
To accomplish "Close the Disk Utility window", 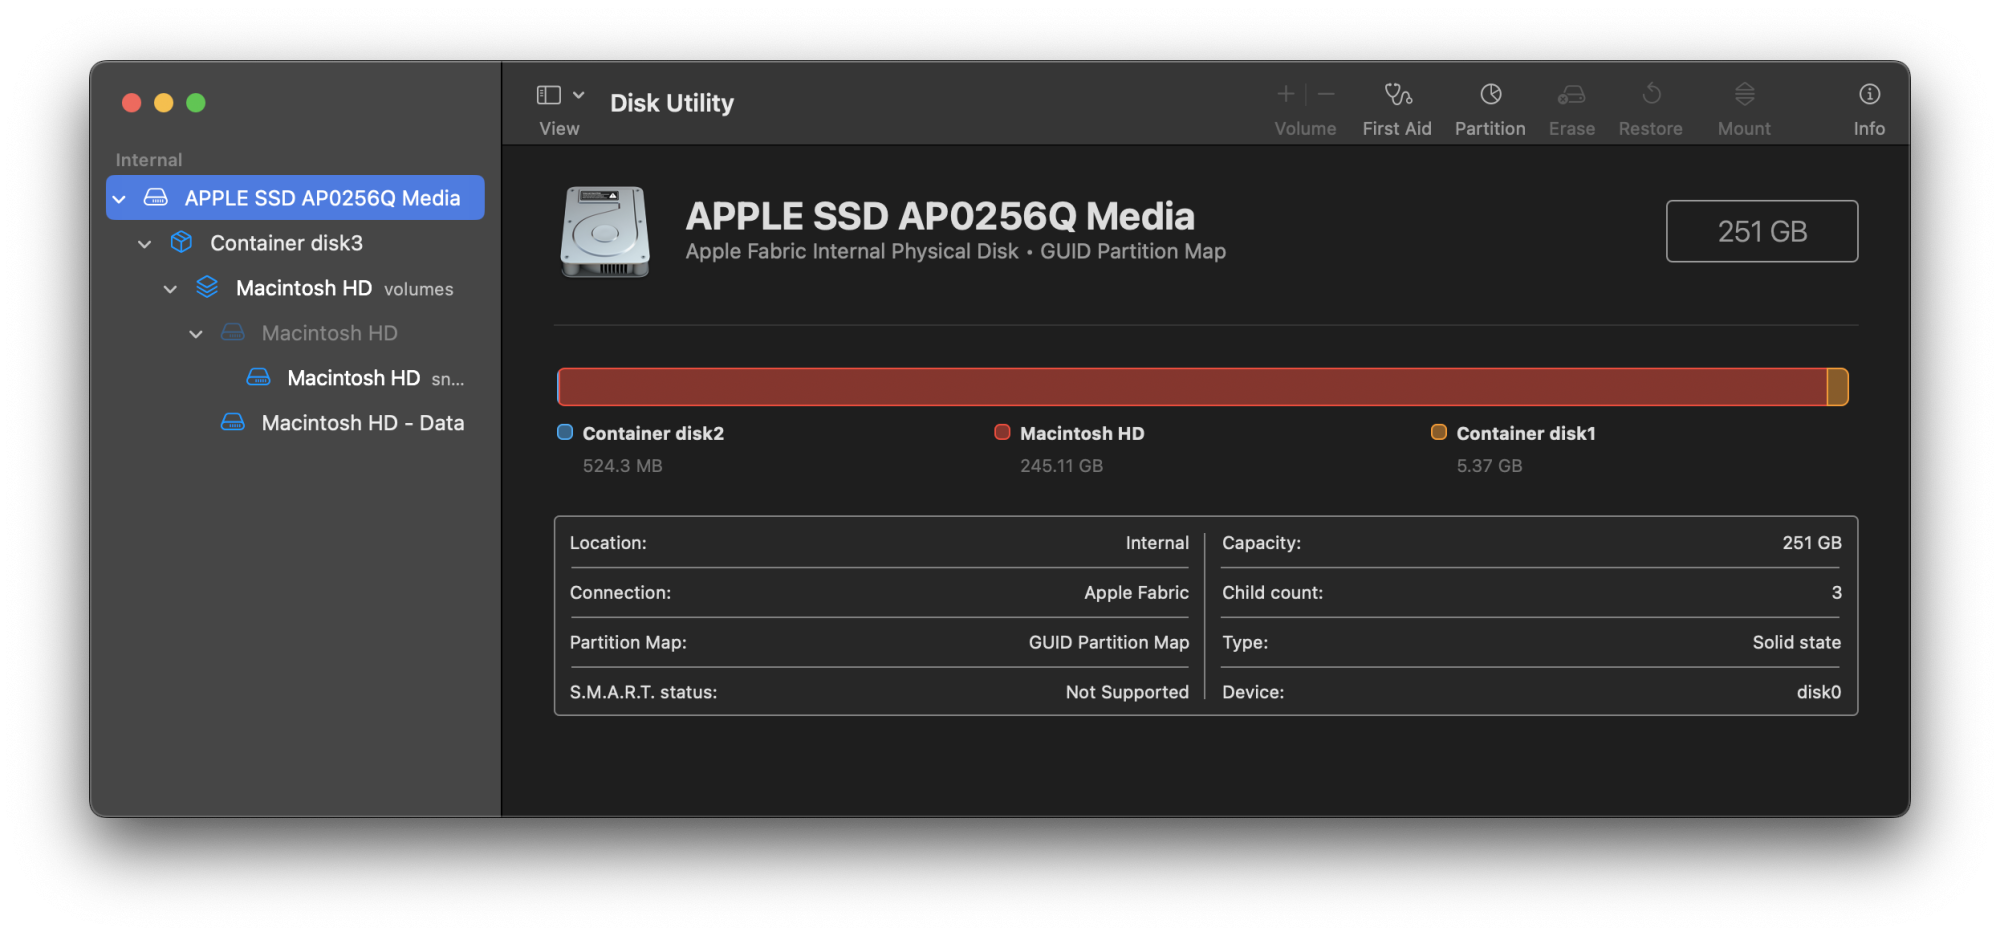I will pyautogui.click(x=131, y=103).
